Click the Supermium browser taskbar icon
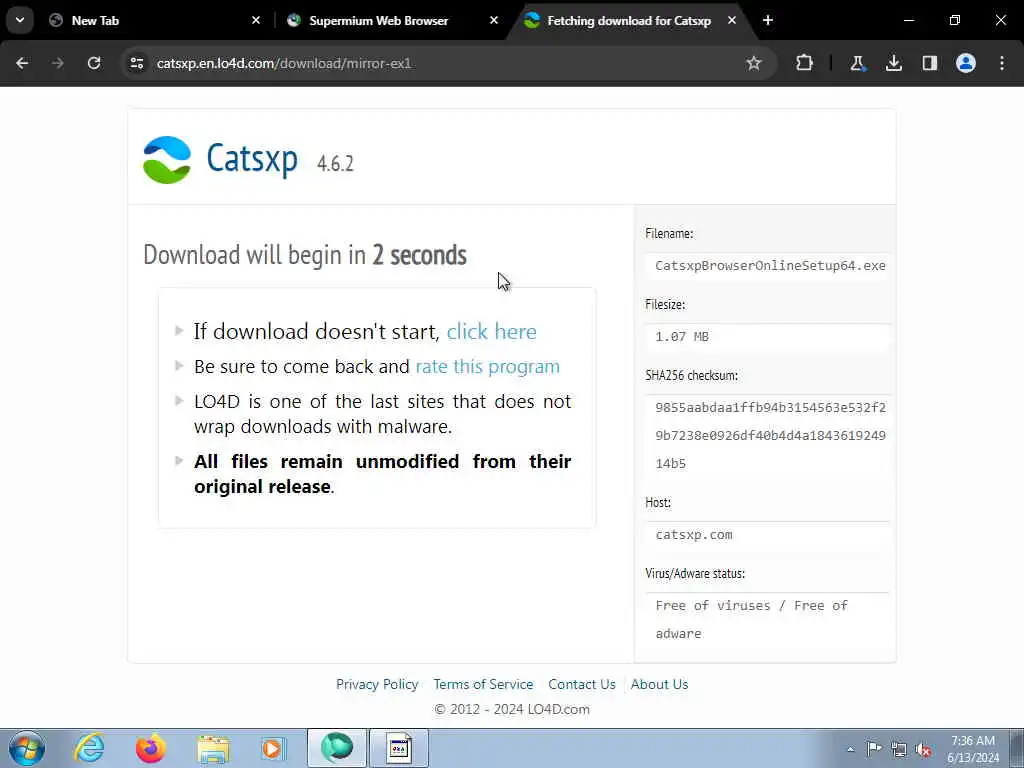1024x768 pixels. [x=337, y=748]
